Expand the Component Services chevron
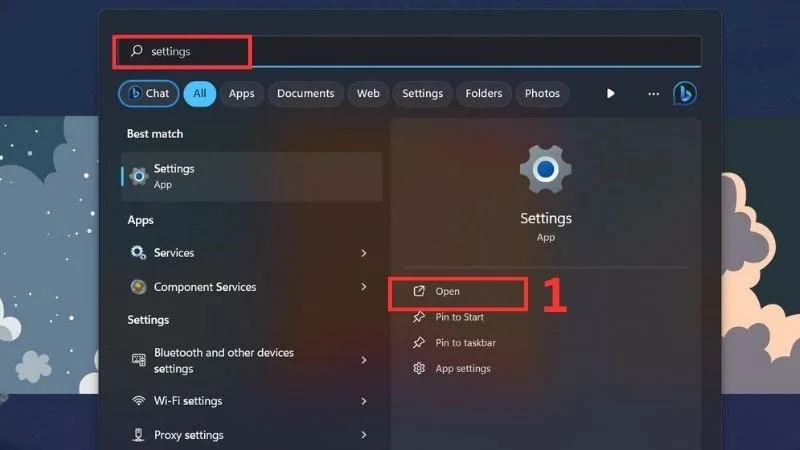 pyautogui.click(x=364, y=287)
